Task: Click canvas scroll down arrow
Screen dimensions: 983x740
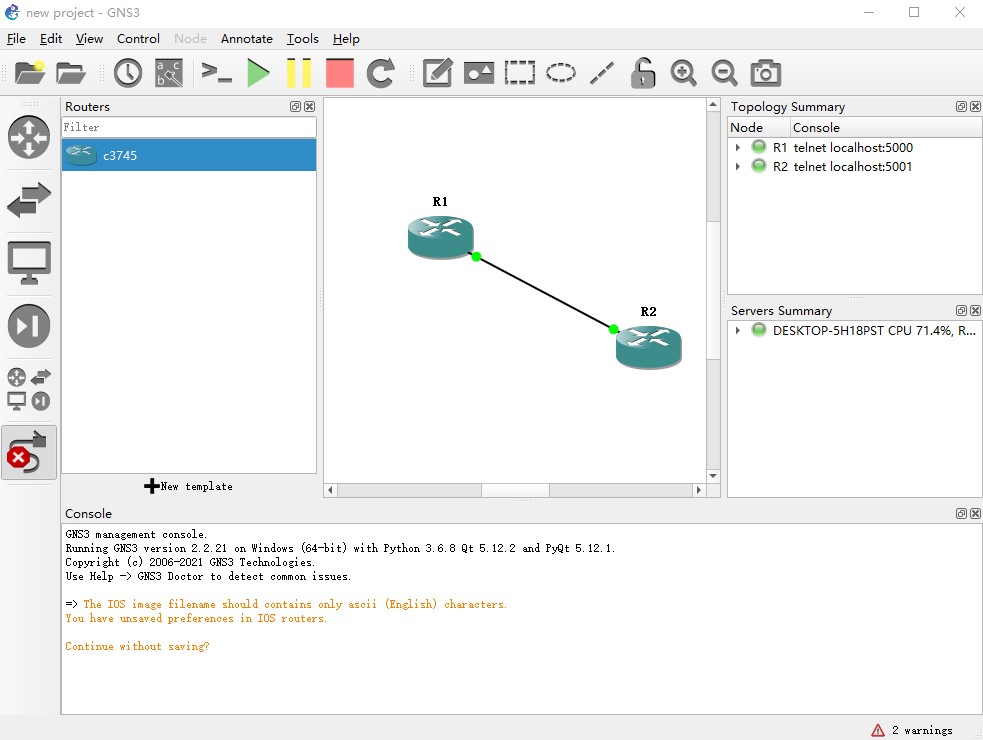Action: click(713, 476)
